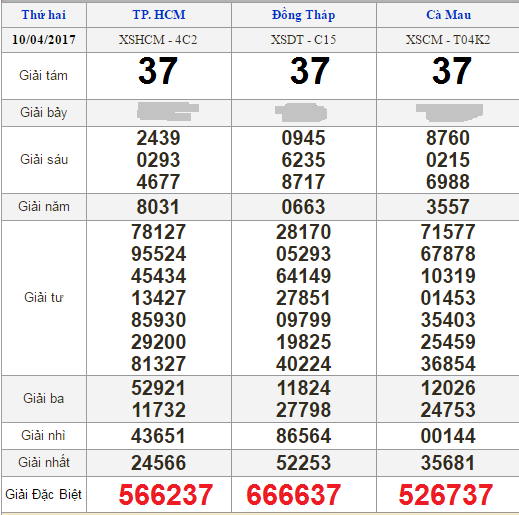Click the Giải tư row label

point(44,297)
